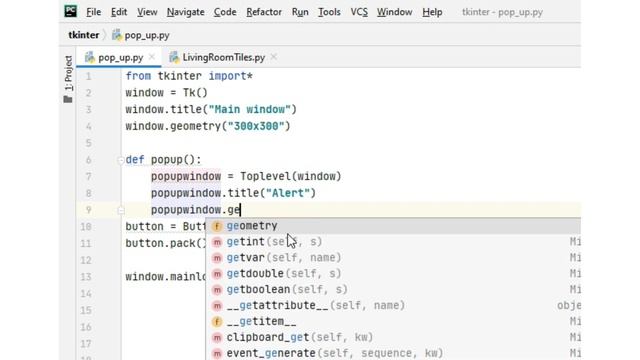Screen dimensions: 640x360
Task: Close the pop_up.py tab
Action: point(152,57)
